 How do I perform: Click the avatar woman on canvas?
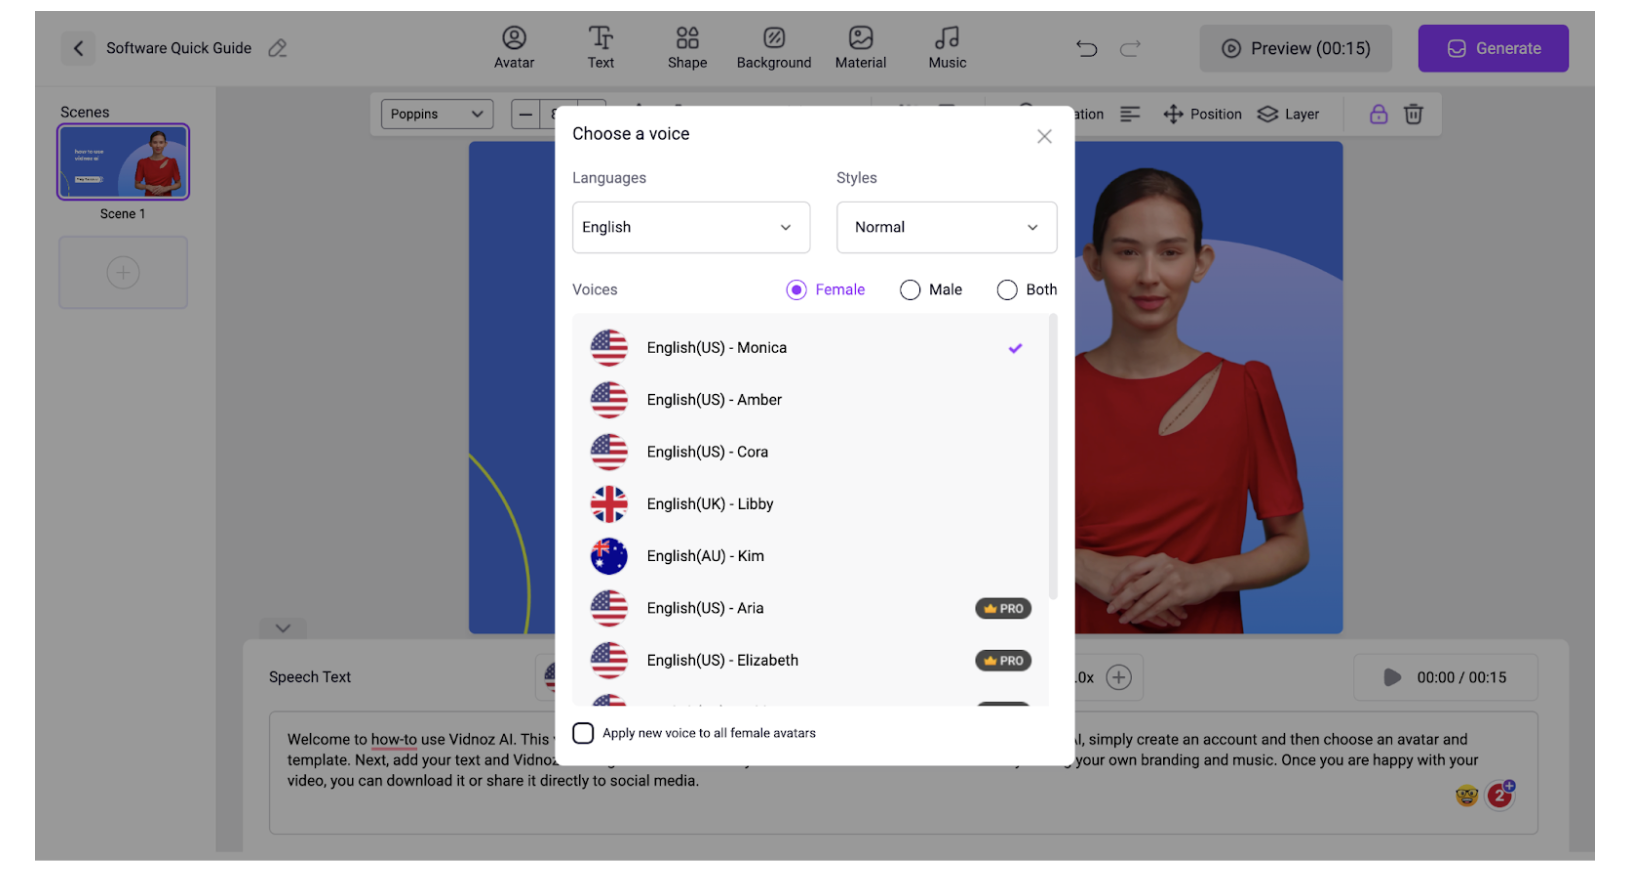(1190, 400)
